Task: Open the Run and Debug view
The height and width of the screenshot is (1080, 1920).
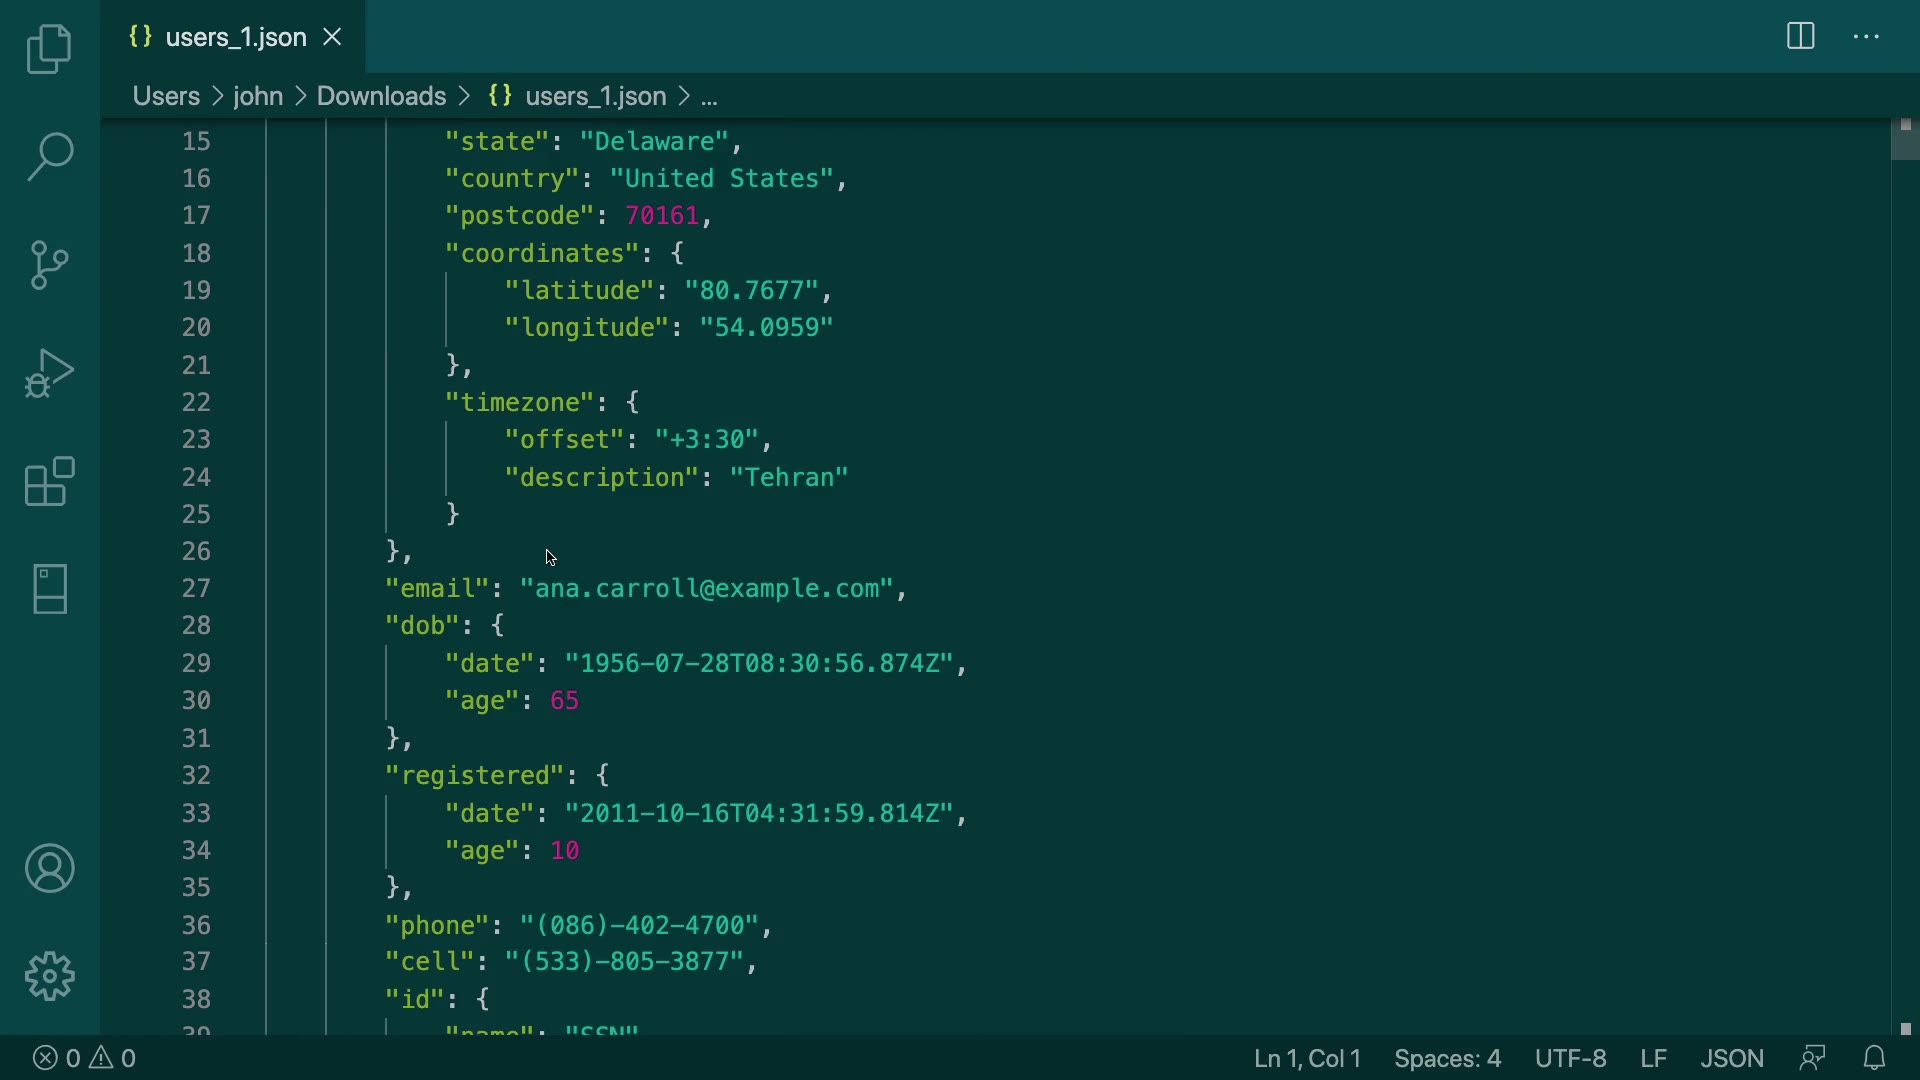Action: [49, 374]
